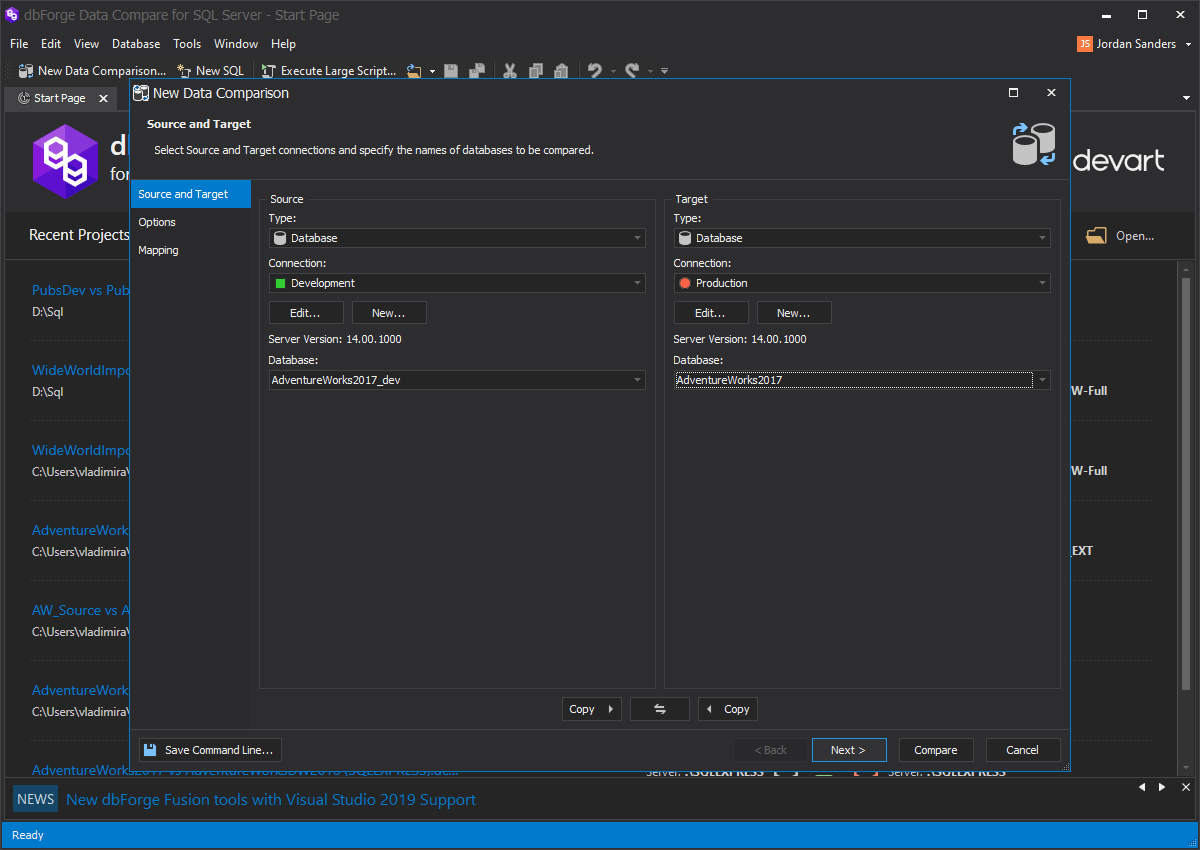The height and width of the screenshot is (850, 1200).
Task: Go to the Mapping wizard page
Action: pyautogui.click(x=190, y=250)
